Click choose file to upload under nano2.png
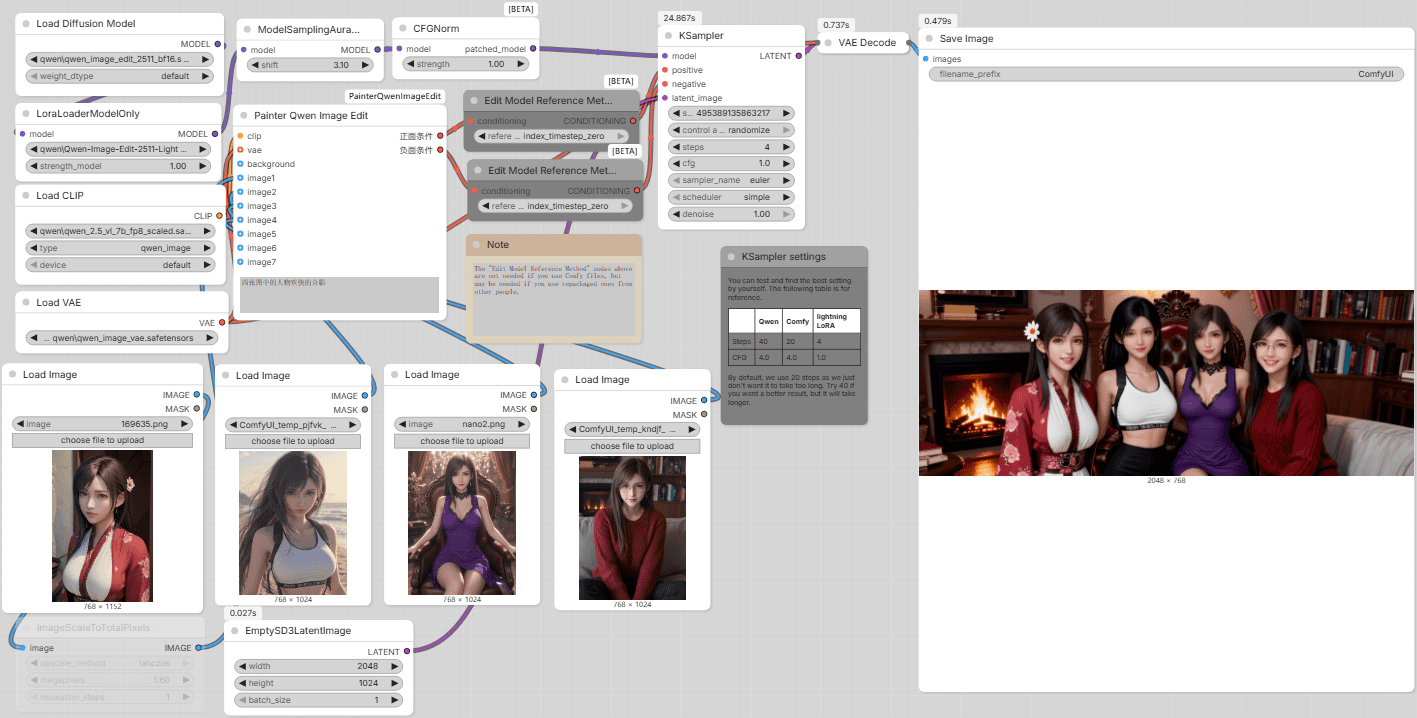 460,441
